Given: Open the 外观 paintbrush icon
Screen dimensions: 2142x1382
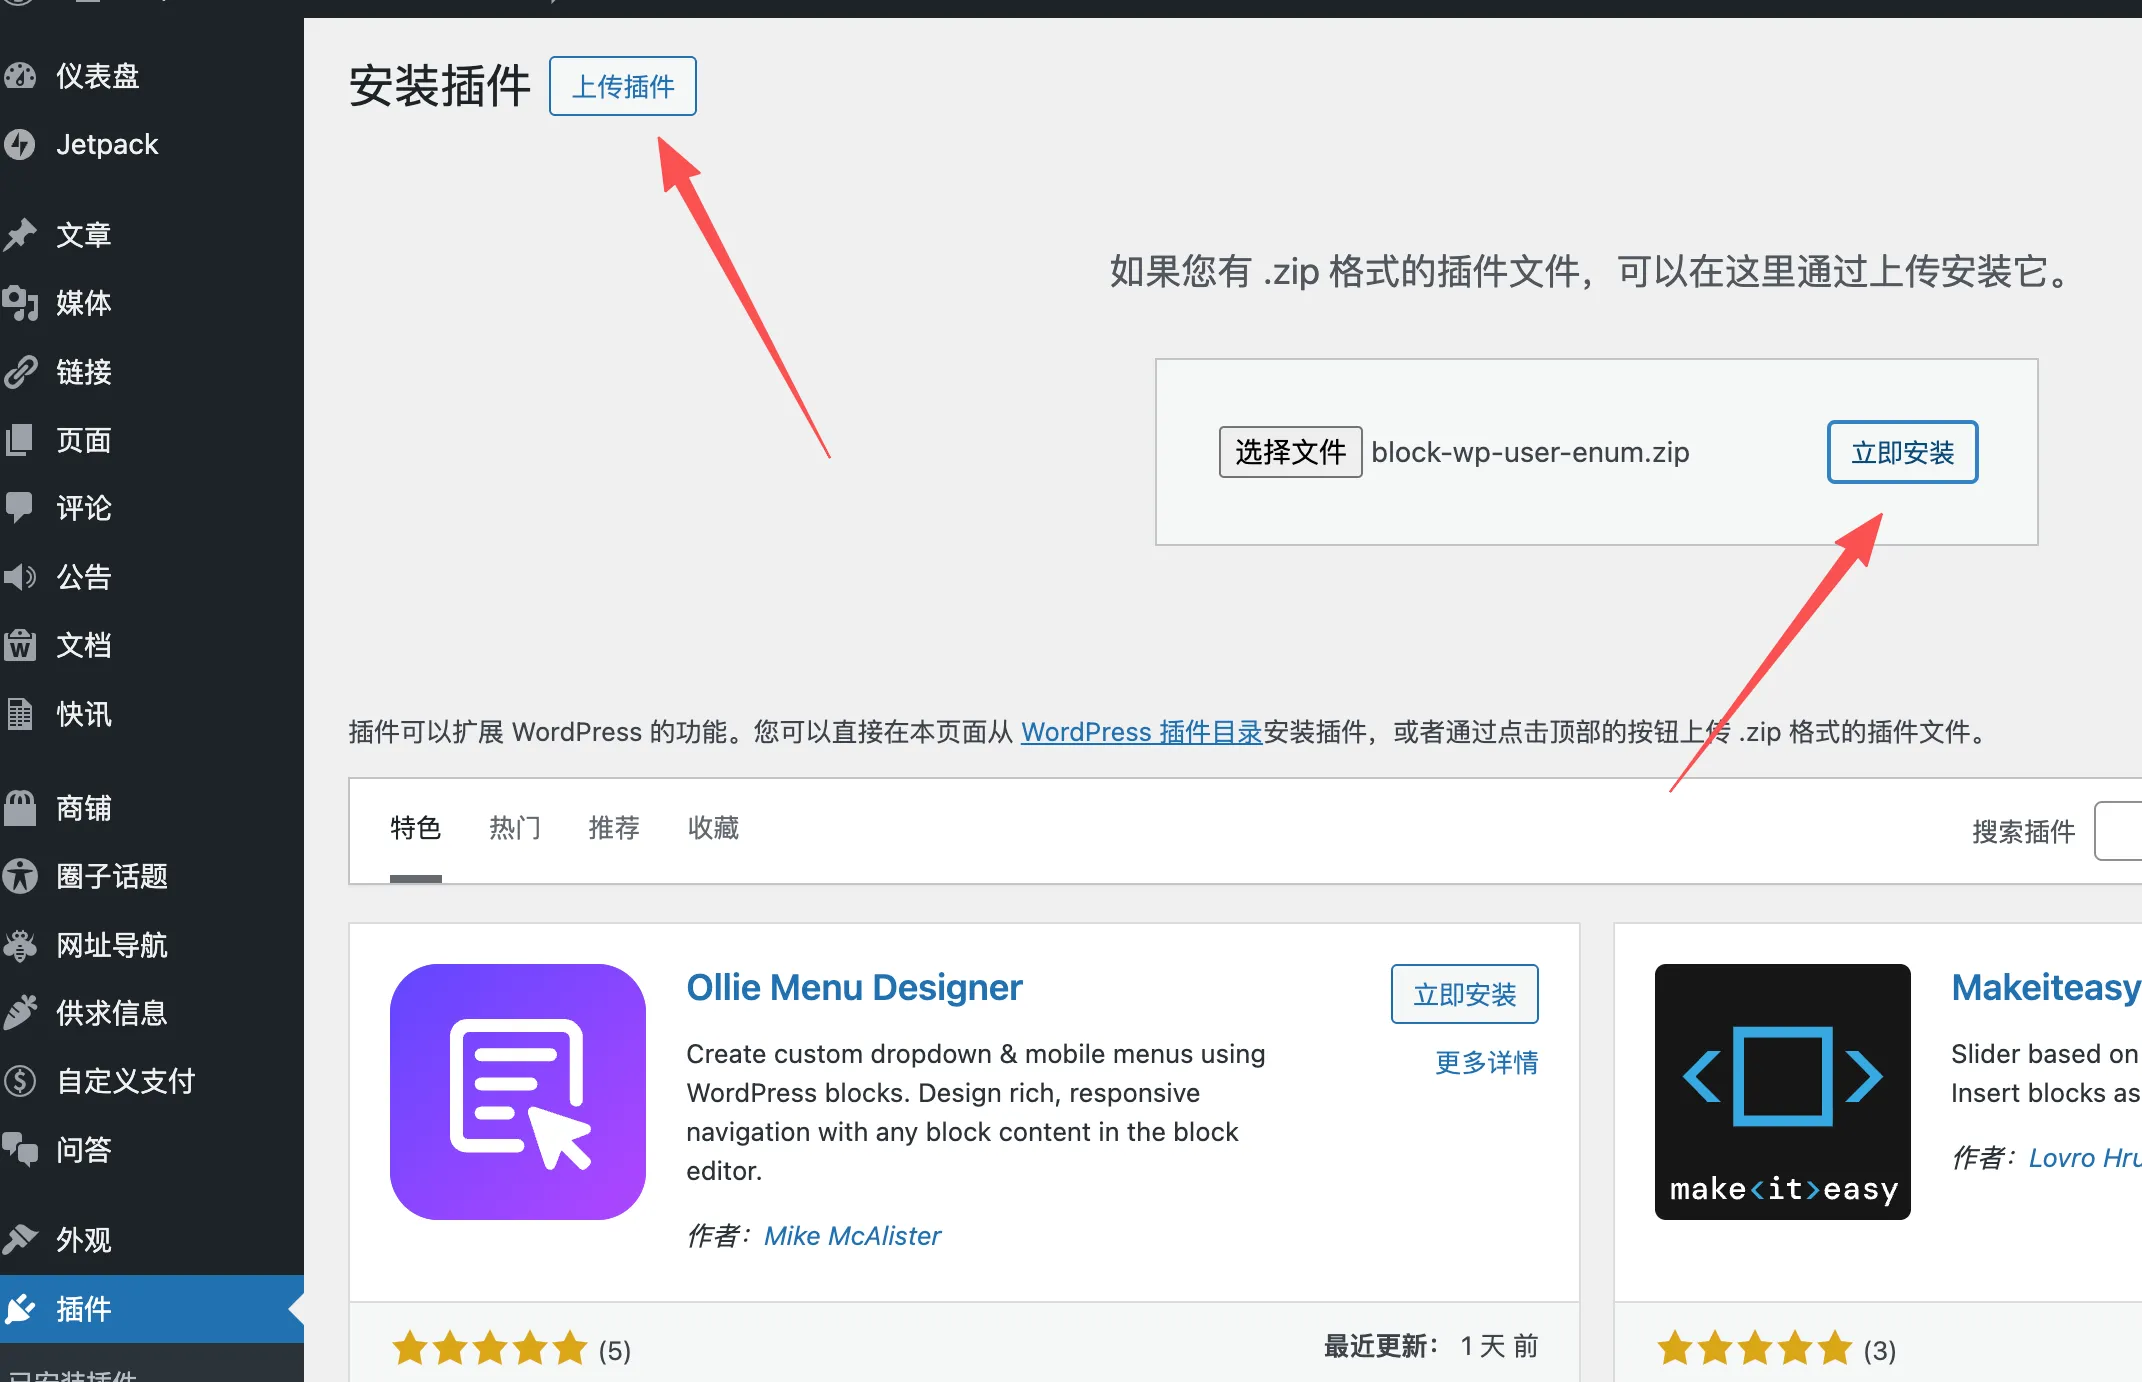Looking at the screenshot, I should point(20,1240).
